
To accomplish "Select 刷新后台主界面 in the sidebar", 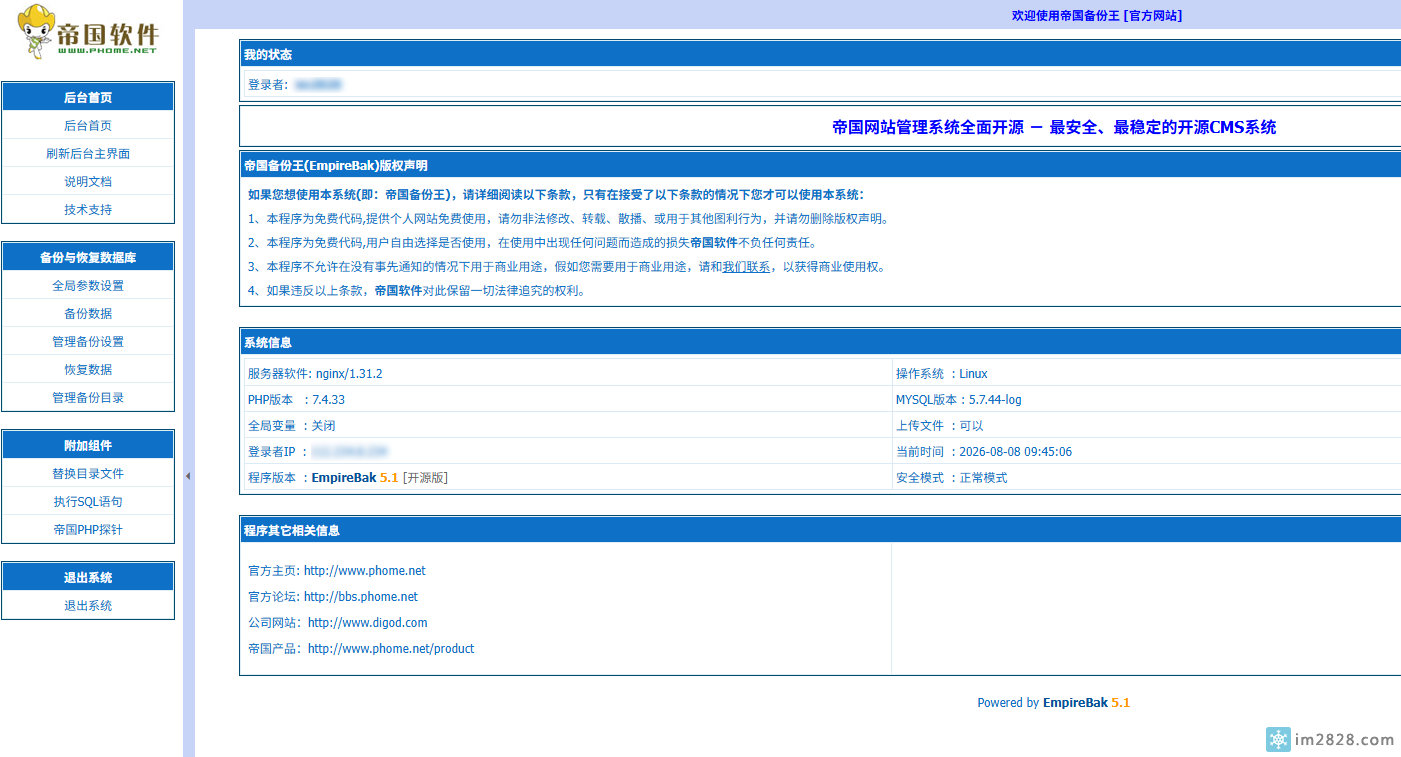I will (88, 154).
